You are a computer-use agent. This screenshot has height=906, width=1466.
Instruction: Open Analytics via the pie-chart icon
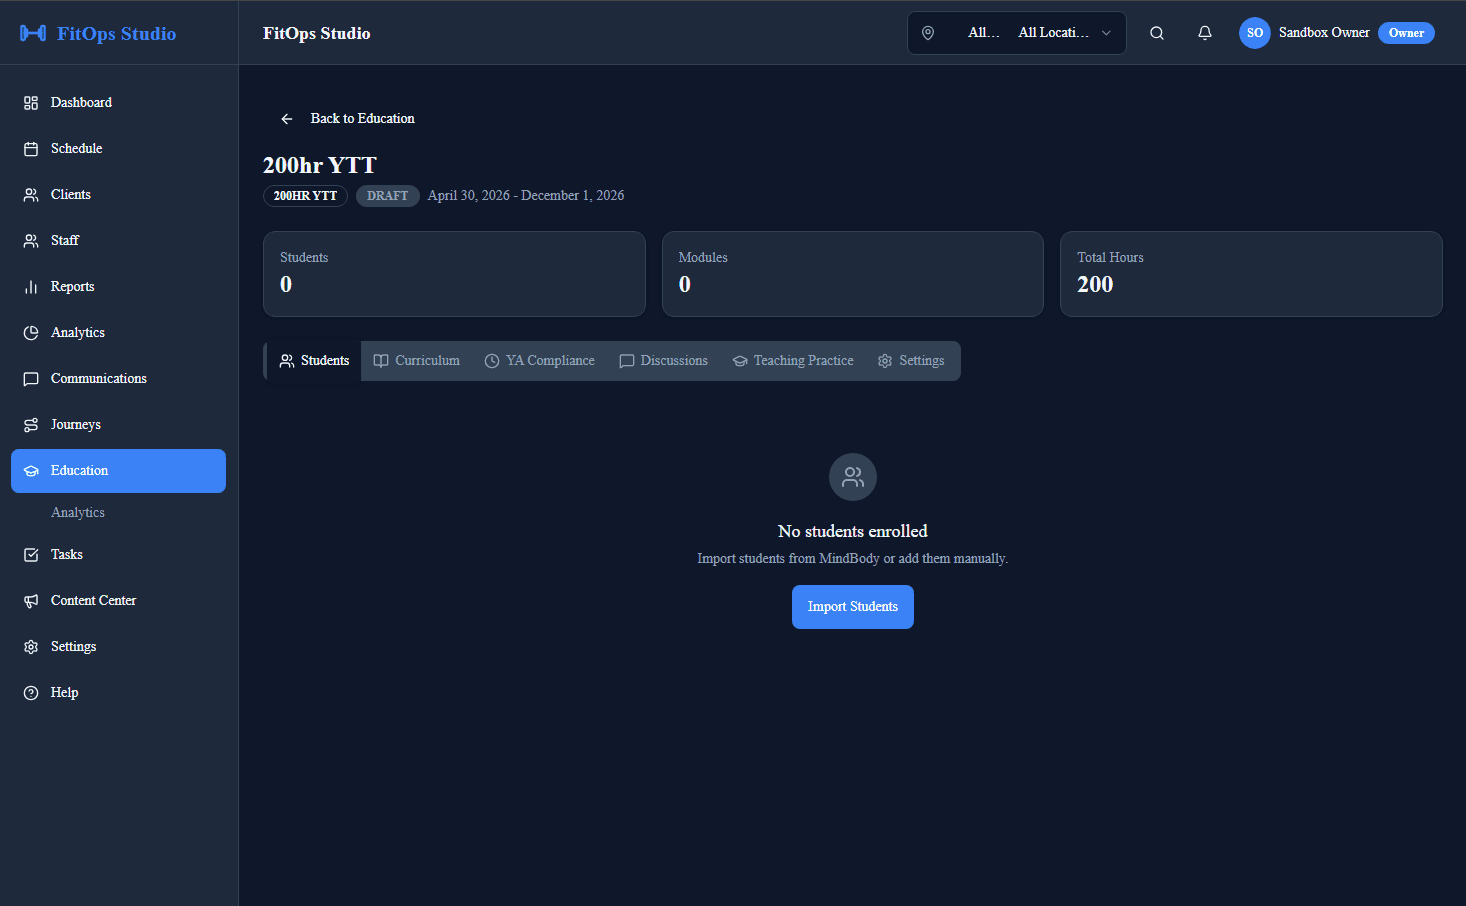coord(31,332)
